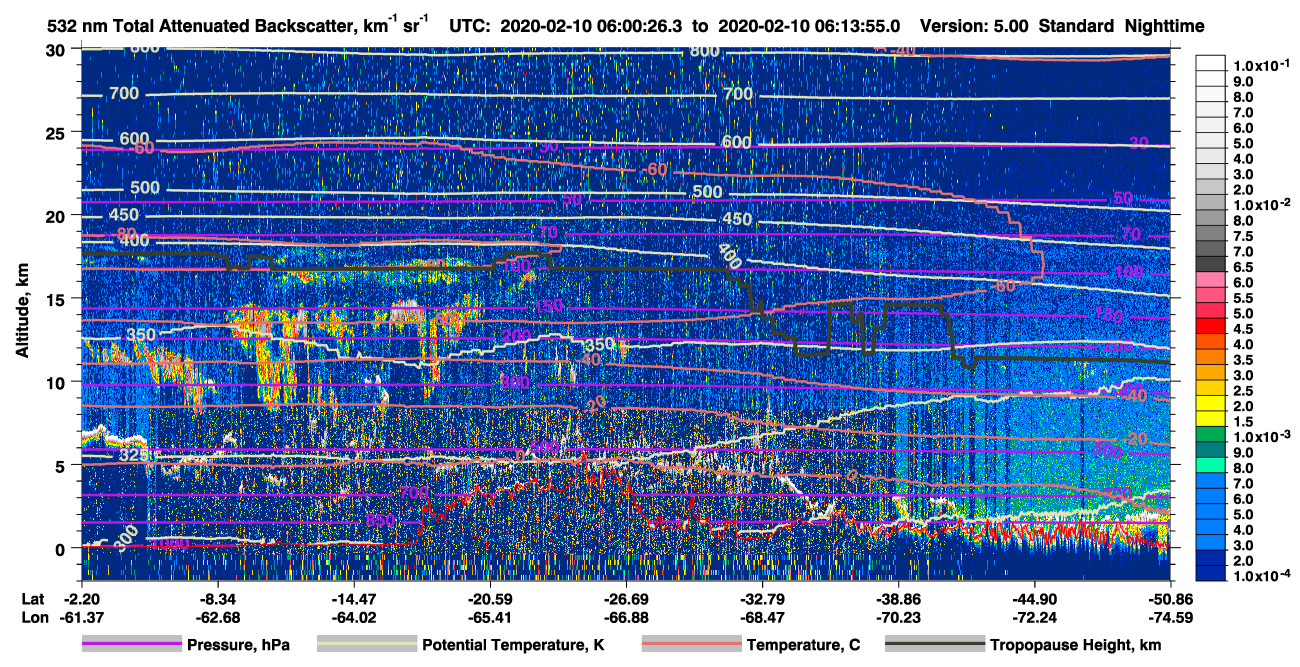The image size is (1300, 667).
Task: Click the Lon row label
Action: [x=33, y=618]
